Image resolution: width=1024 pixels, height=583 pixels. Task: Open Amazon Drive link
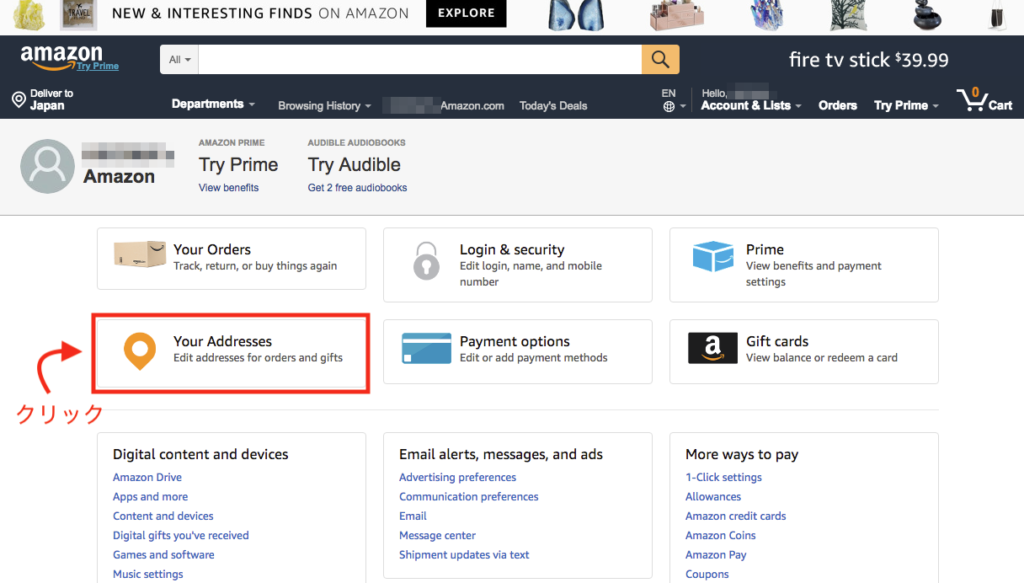[x=147, y=477]
